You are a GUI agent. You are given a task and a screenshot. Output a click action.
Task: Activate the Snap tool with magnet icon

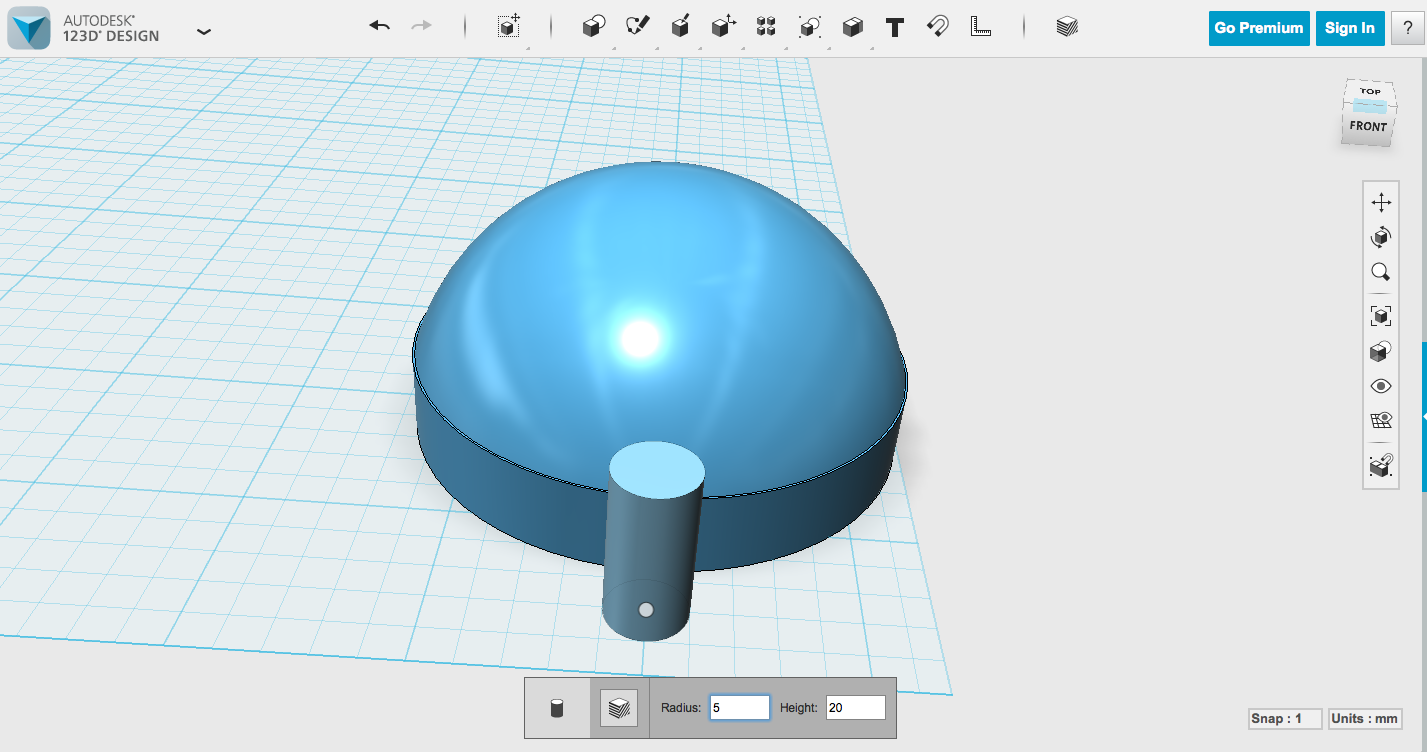[936, 26]
